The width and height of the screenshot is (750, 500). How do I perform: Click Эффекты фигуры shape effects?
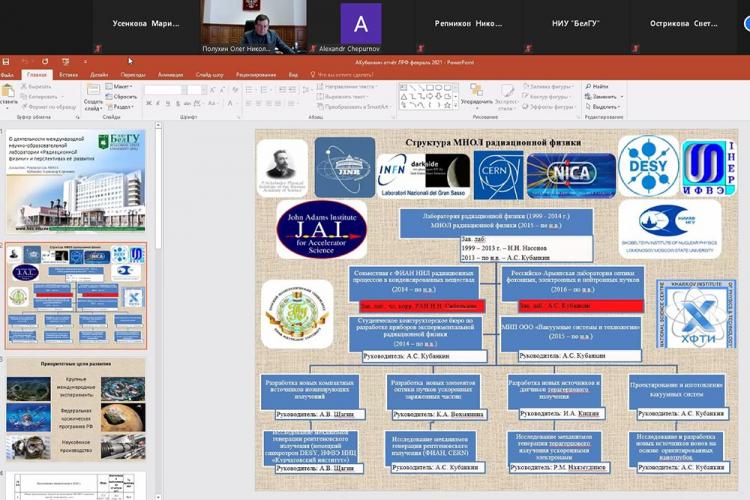(547, 106)
